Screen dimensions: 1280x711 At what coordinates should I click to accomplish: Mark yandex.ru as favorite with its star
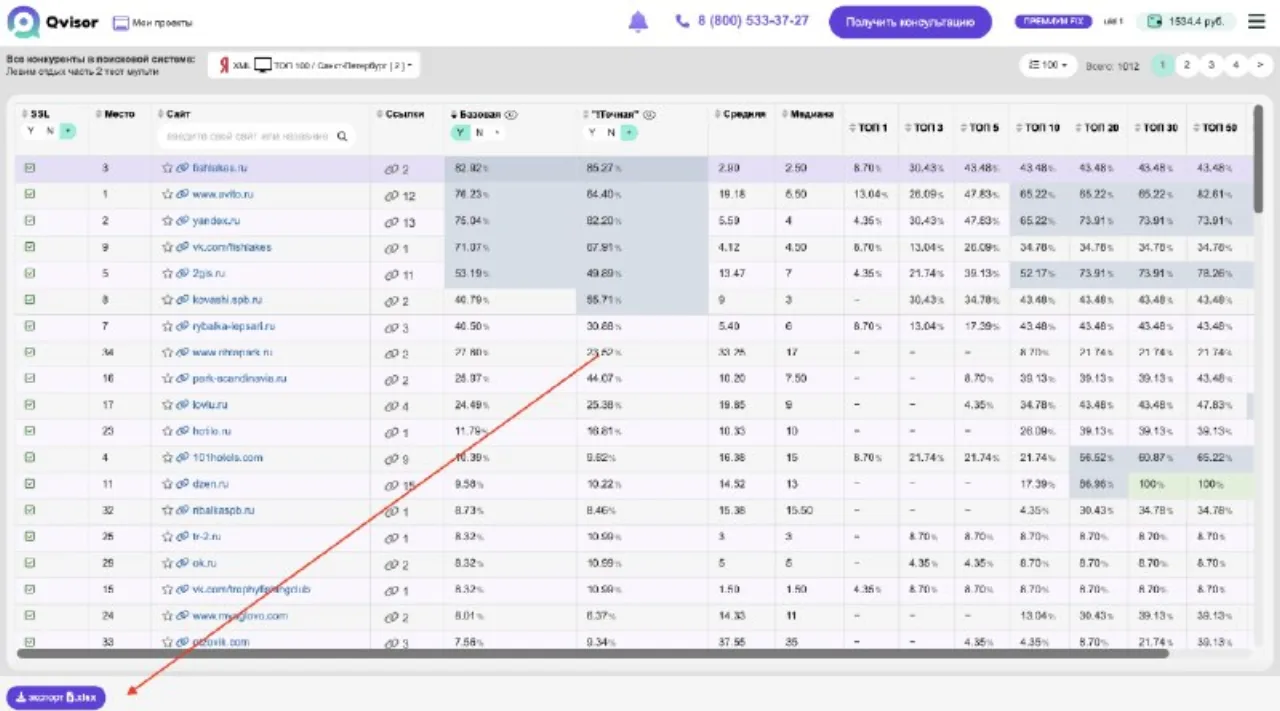click(x=167, y=220)
